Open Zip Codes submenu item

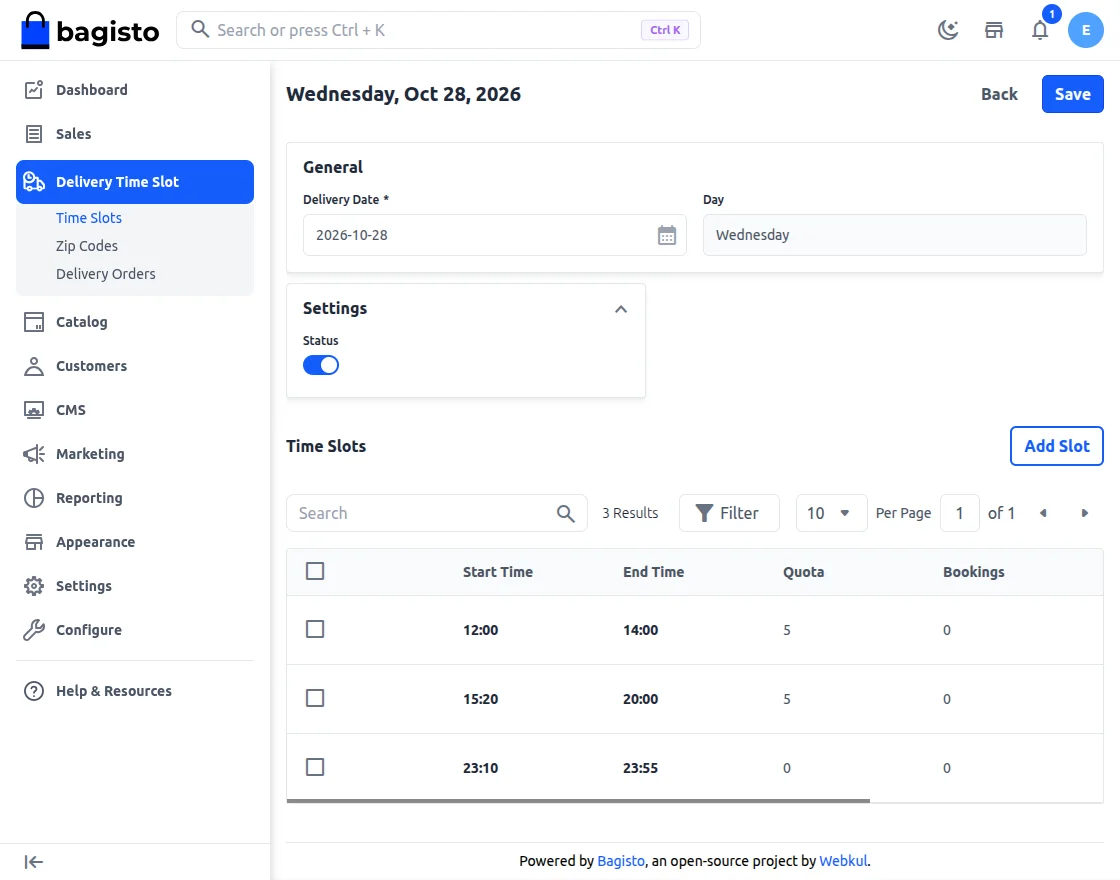point(86,246)
